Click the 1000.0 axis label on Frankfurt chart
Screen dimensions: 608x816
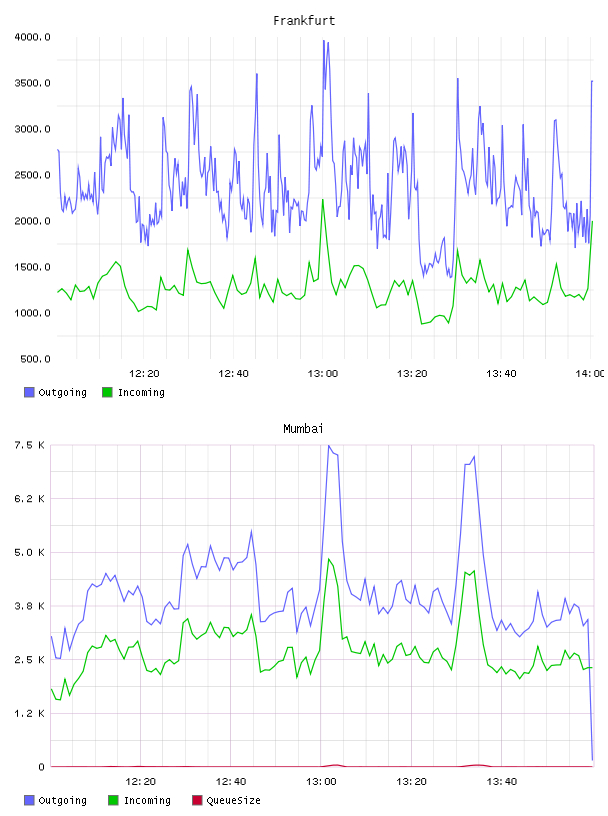(32, 313)
